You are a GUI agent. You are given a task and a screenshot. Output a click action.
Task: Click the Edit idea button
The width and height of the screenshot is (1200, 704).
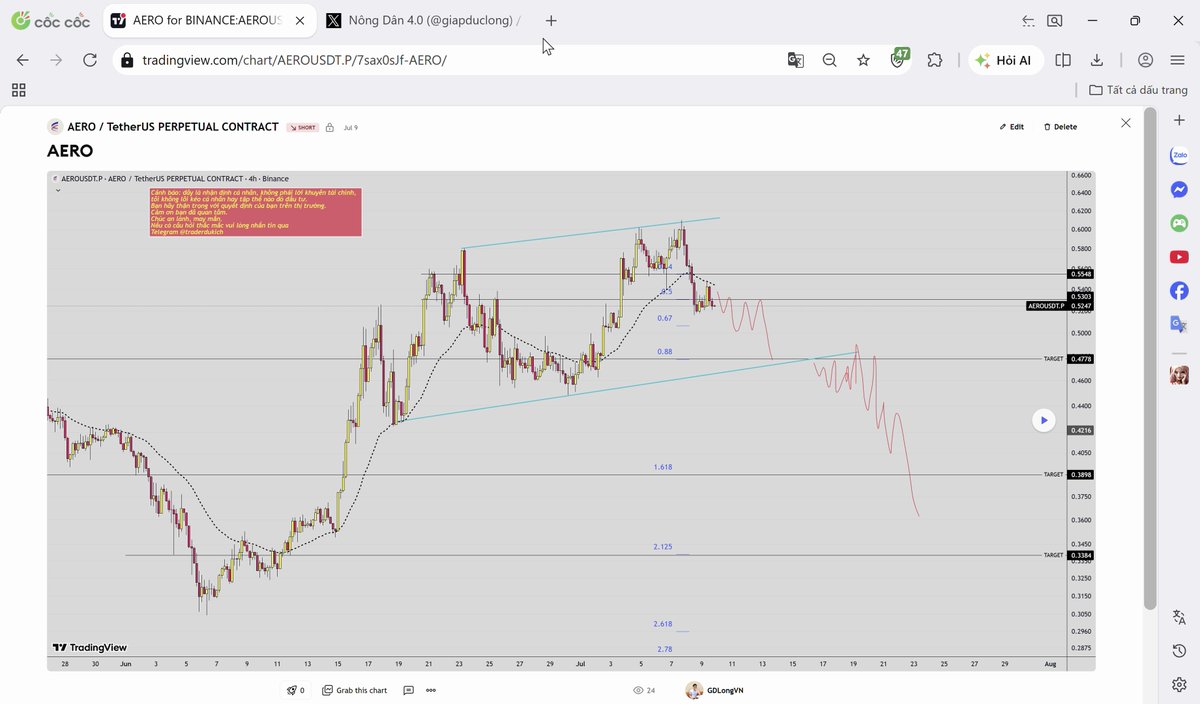tap(1012, 127)
